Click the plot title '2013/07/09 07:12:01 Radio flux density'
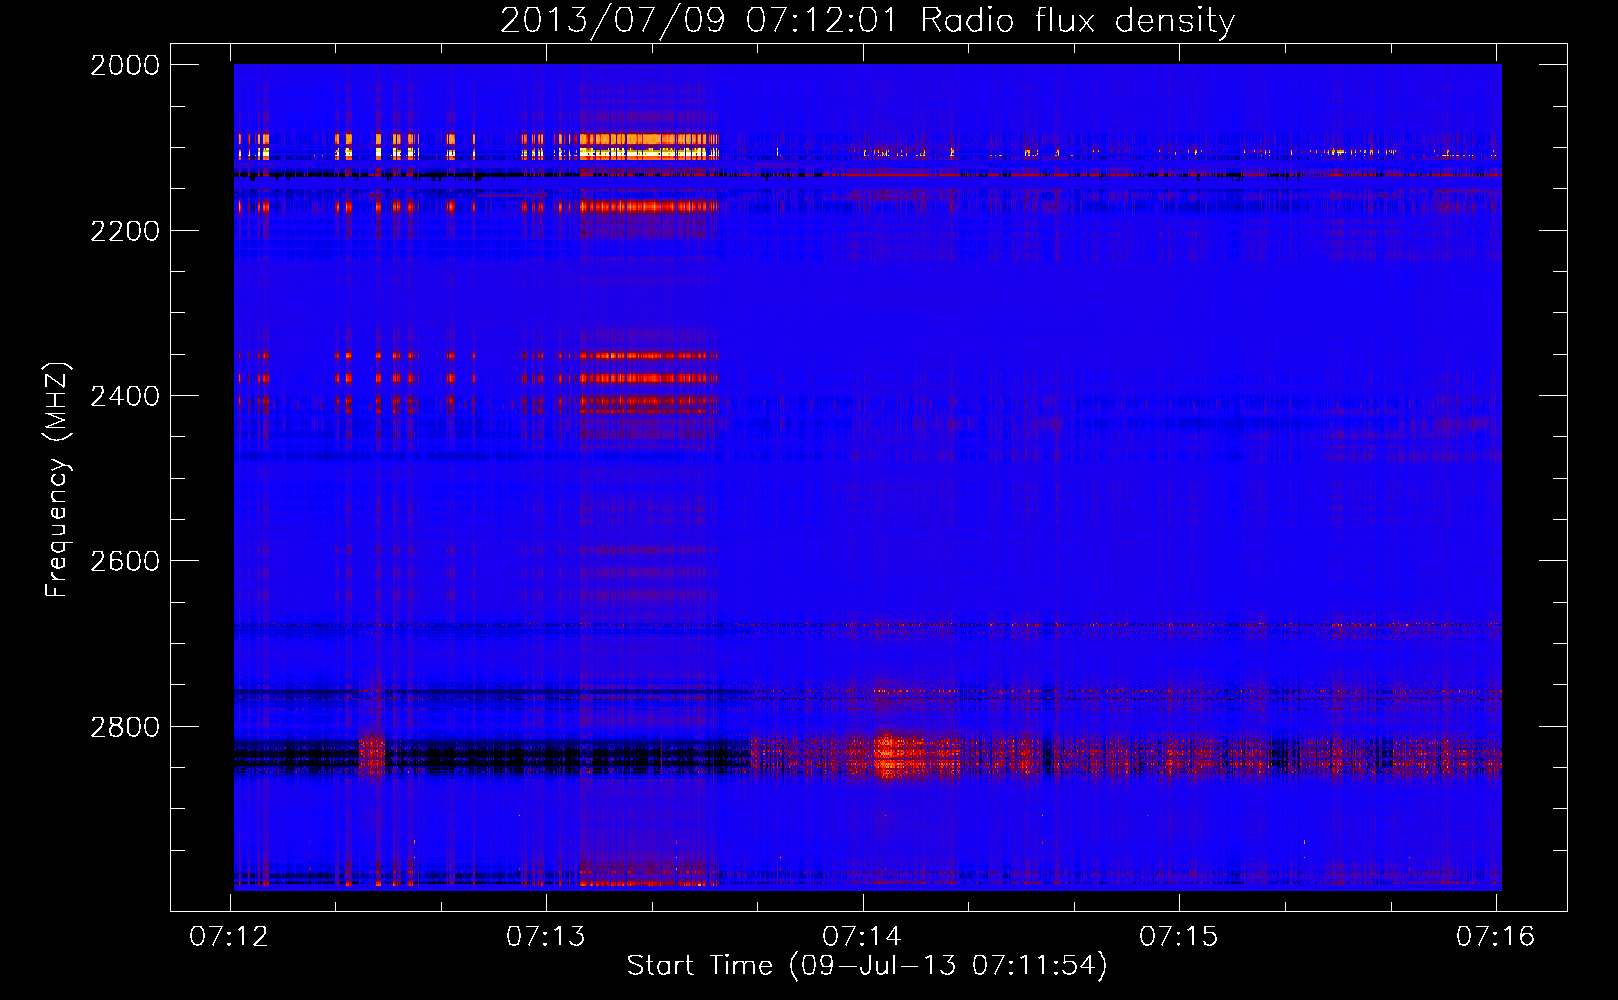Image resolution: width=1618 pixels, height=1000 pixels. pos(868,20)
